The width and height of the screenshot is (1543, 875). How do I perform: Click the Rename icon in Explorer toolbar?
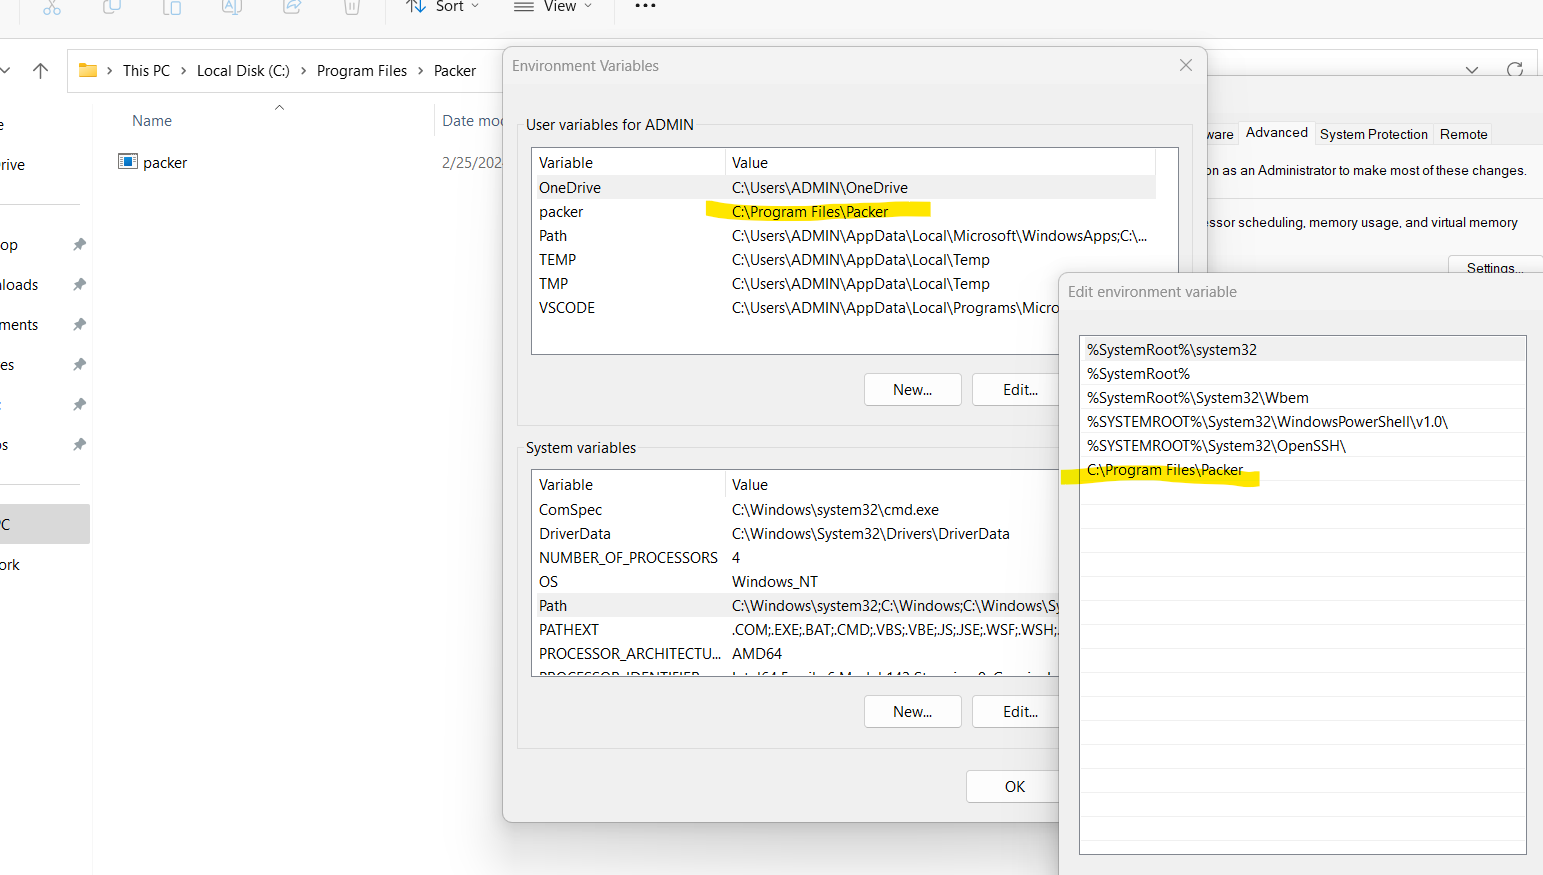(232, 7)
